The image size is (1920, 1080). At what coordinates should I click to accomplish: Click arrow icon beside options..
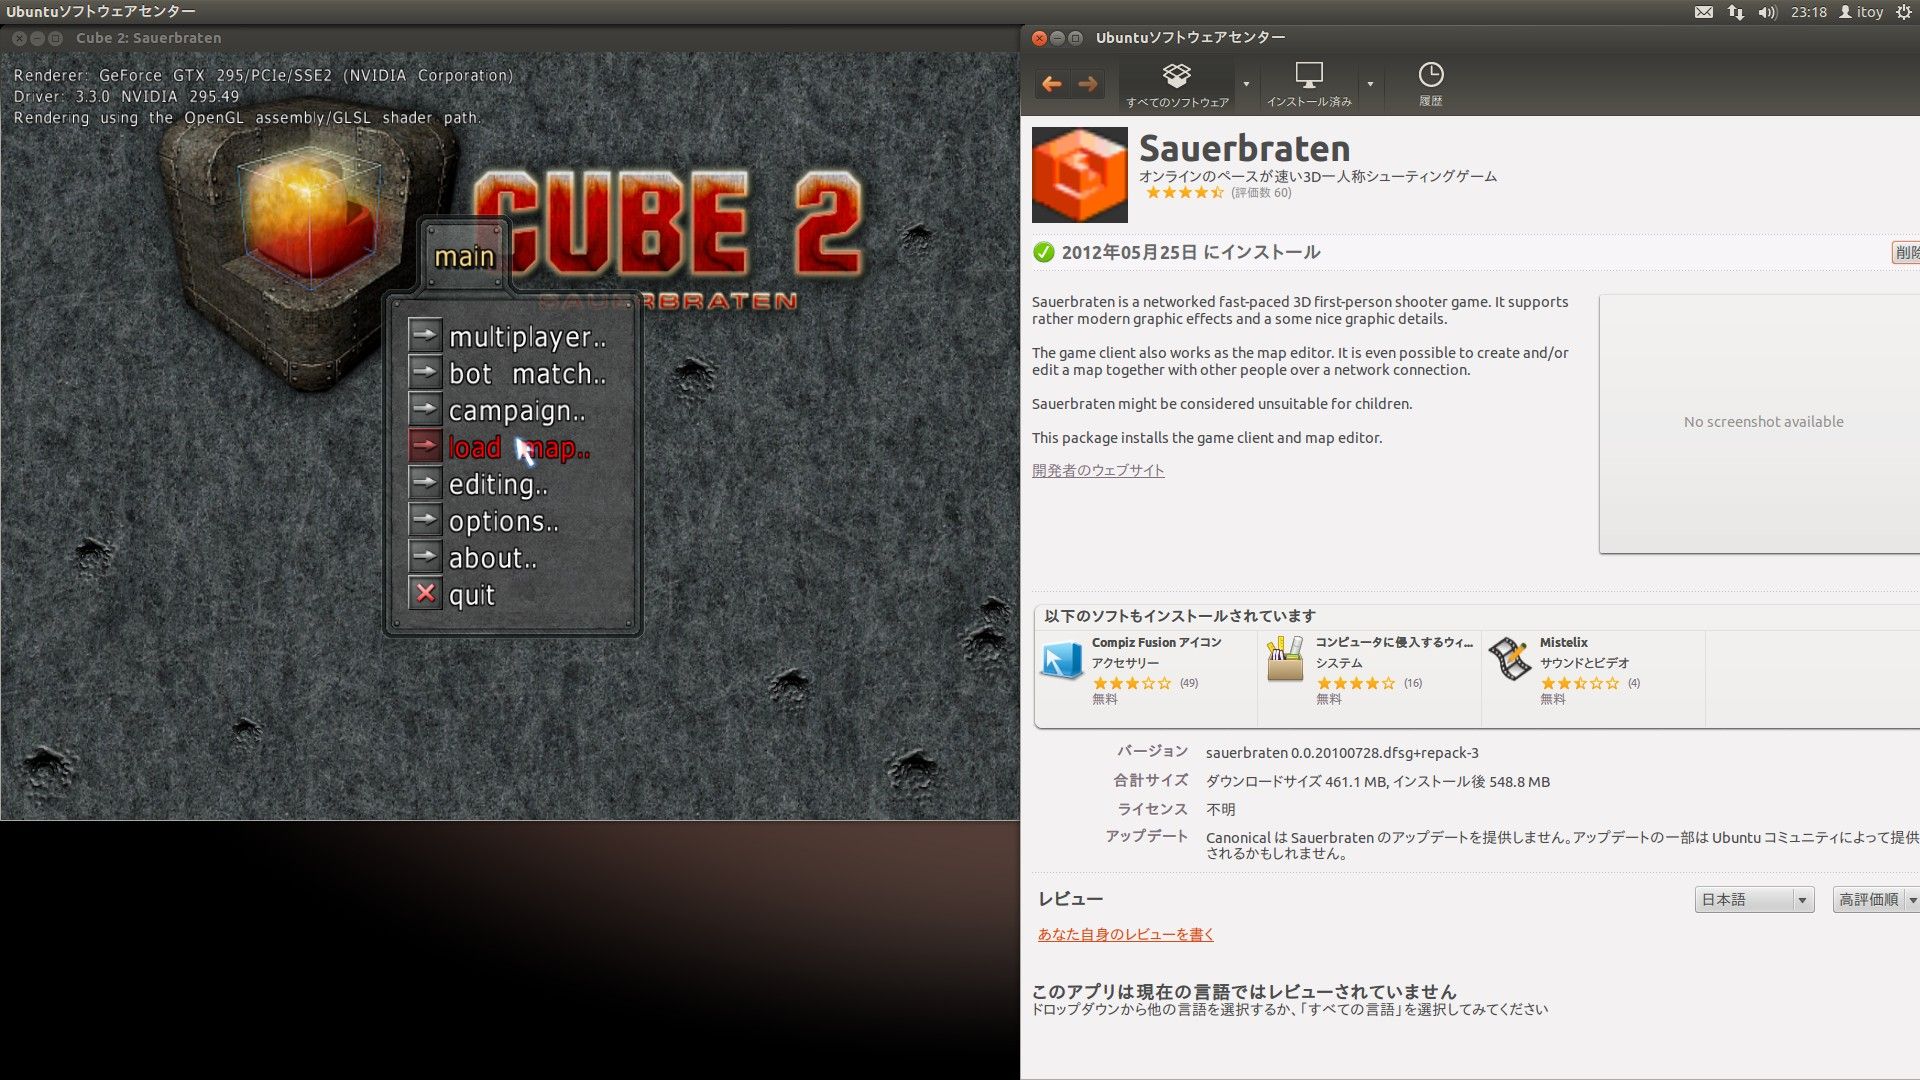pos(425,519)
